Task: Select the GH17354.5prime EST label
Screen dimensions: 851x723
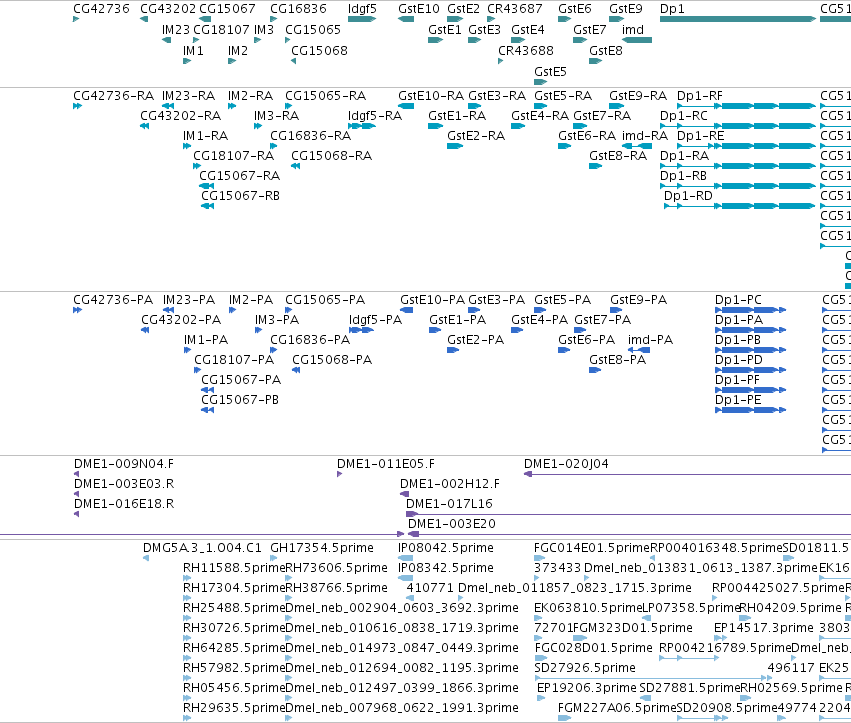Action: coord(322,548)
